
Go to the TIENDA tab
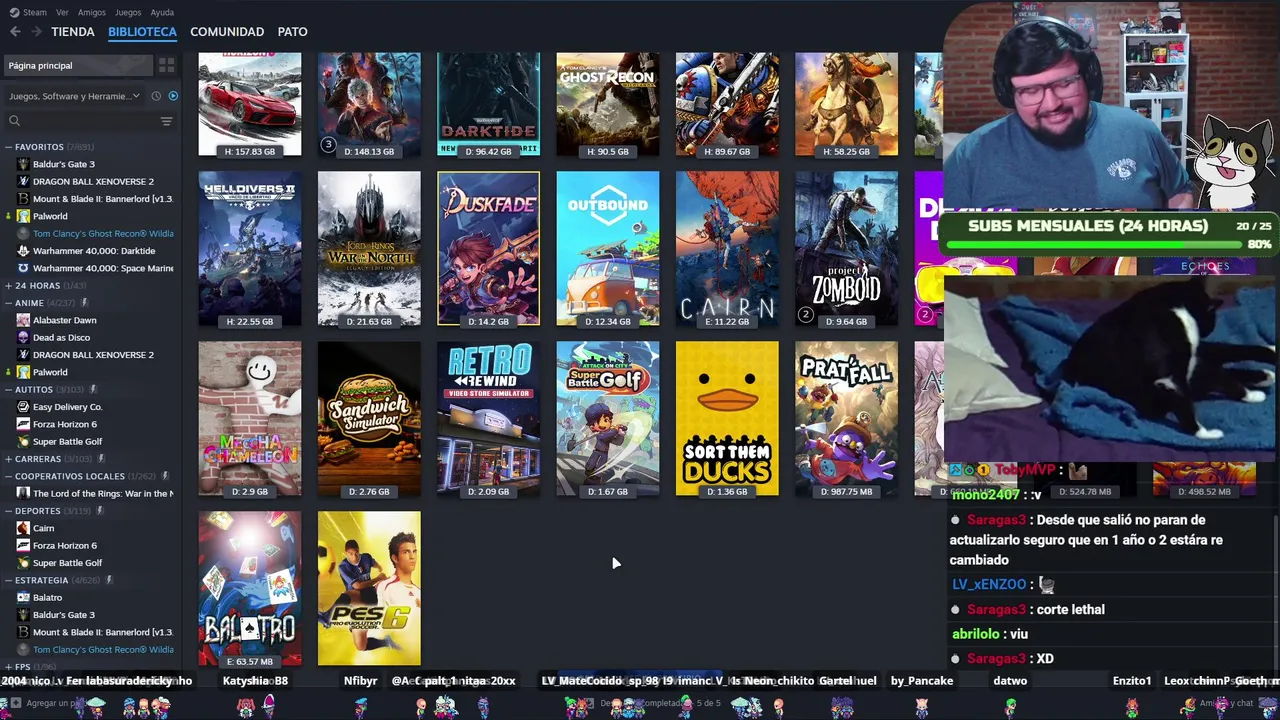(x=73, y=32)
